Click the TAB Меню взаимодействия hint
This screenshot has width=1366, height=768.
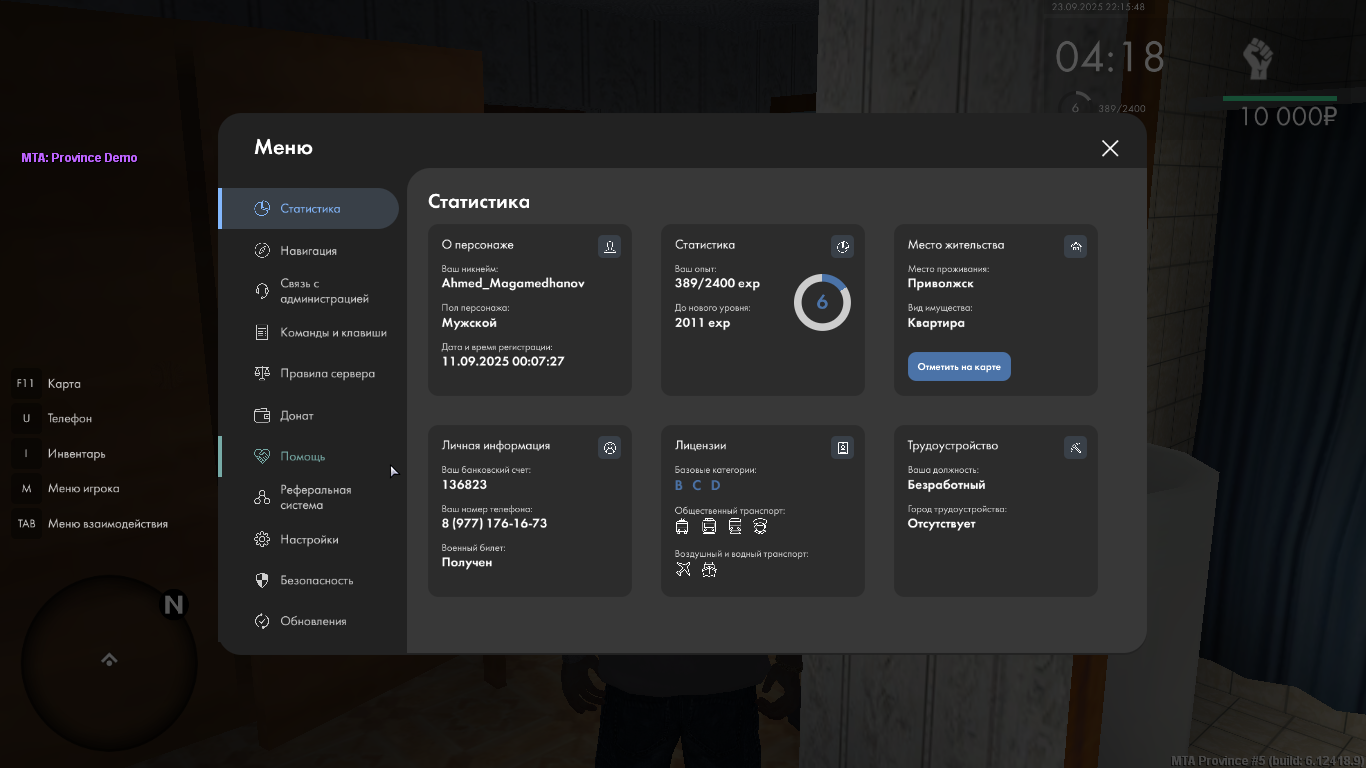(90, 523)
